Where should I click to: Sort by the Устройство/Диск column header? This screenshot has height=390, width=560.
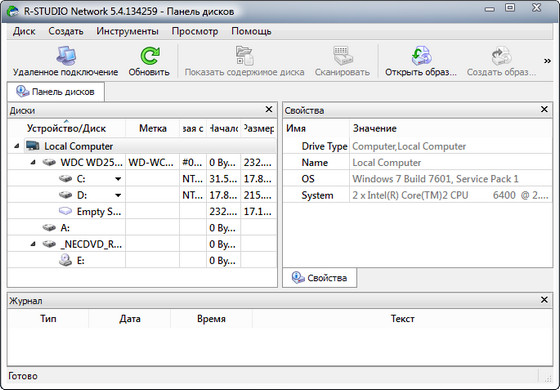[66, 129]
